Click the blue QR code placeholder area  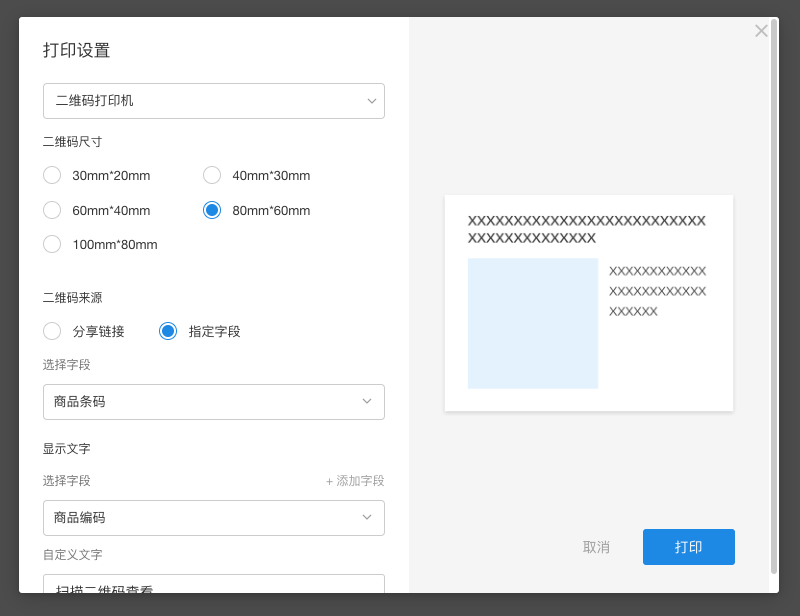coord(532,322)
